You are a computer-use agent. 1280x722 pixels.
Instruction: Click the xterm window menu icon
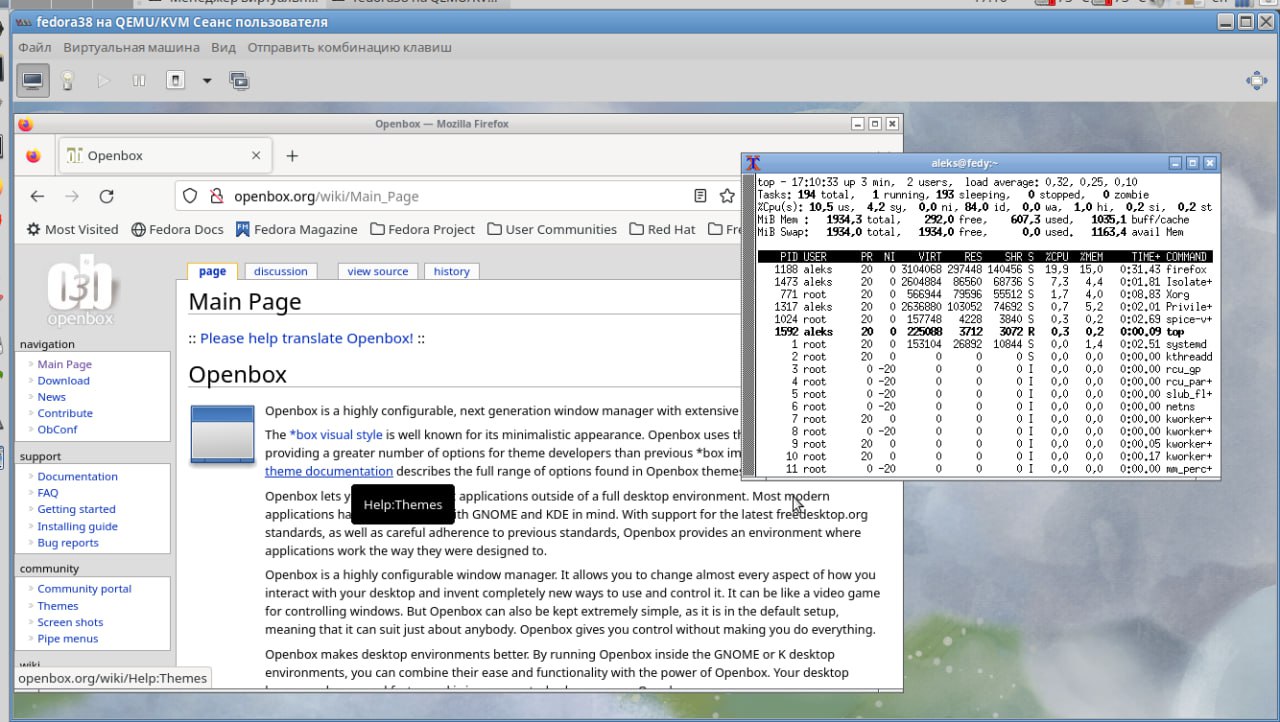click(754, 163)
